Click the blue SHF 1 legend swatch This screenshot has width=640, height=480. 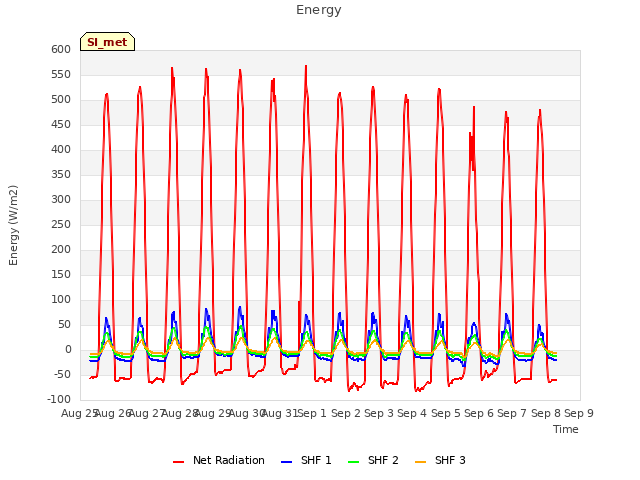pos(287,462)
